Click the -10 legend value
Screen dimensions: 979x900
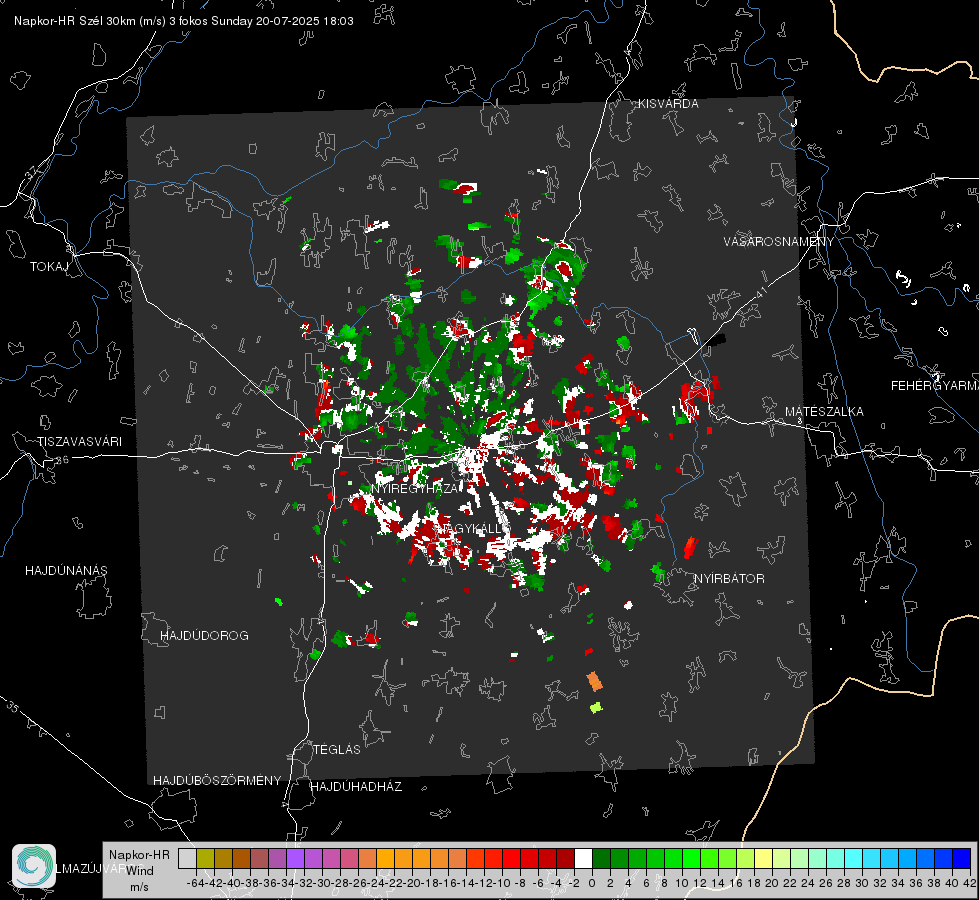click(502, 883)
